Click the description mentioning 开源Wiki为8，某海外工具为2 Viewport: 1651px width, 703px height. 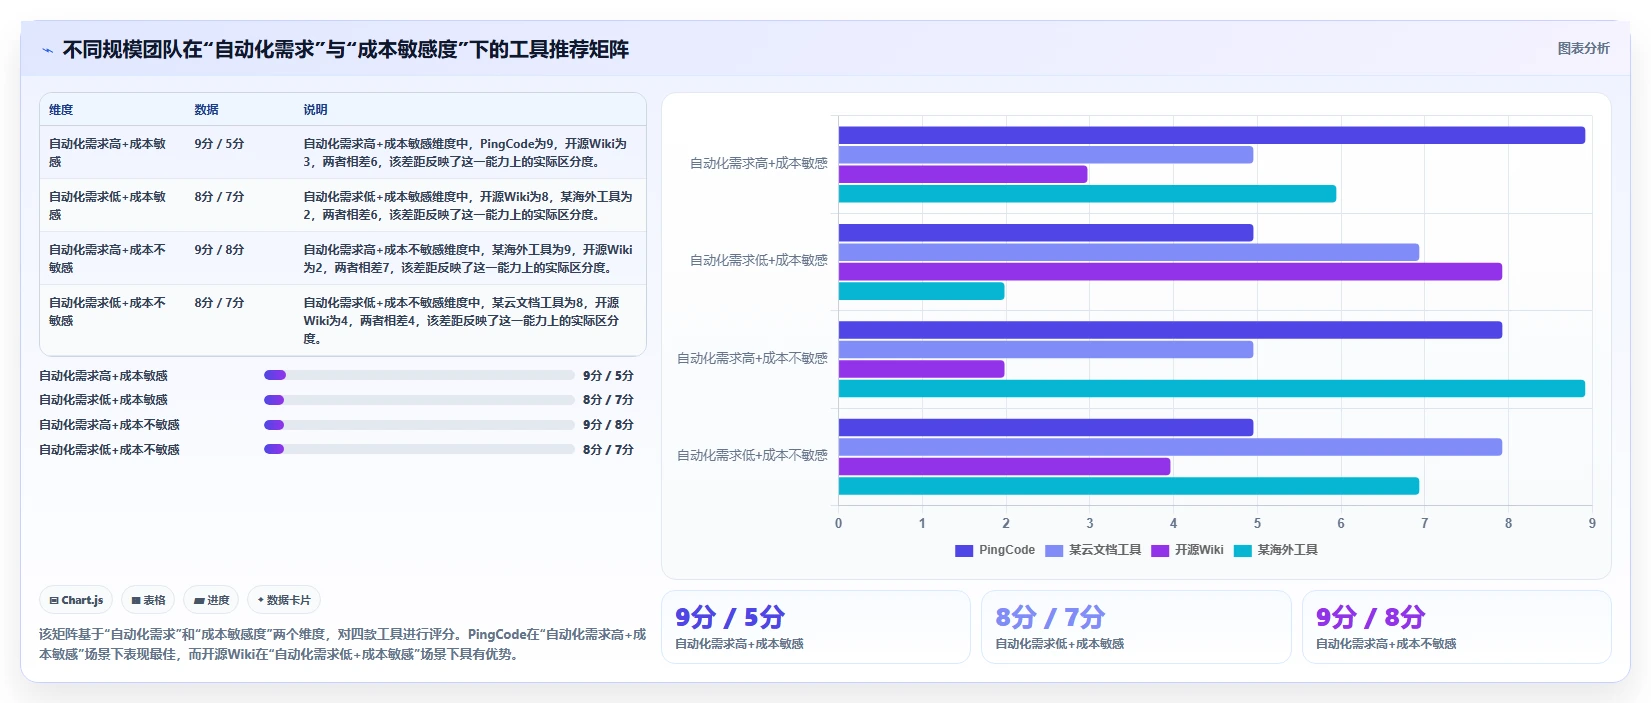coord(467,206)
